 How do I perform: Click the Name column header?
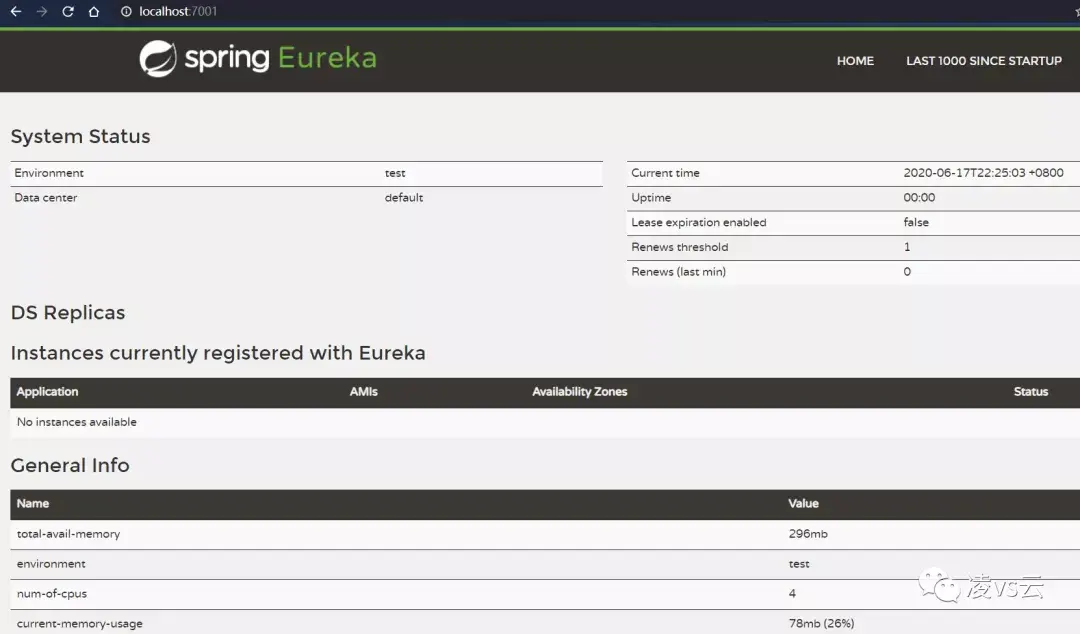32,504
